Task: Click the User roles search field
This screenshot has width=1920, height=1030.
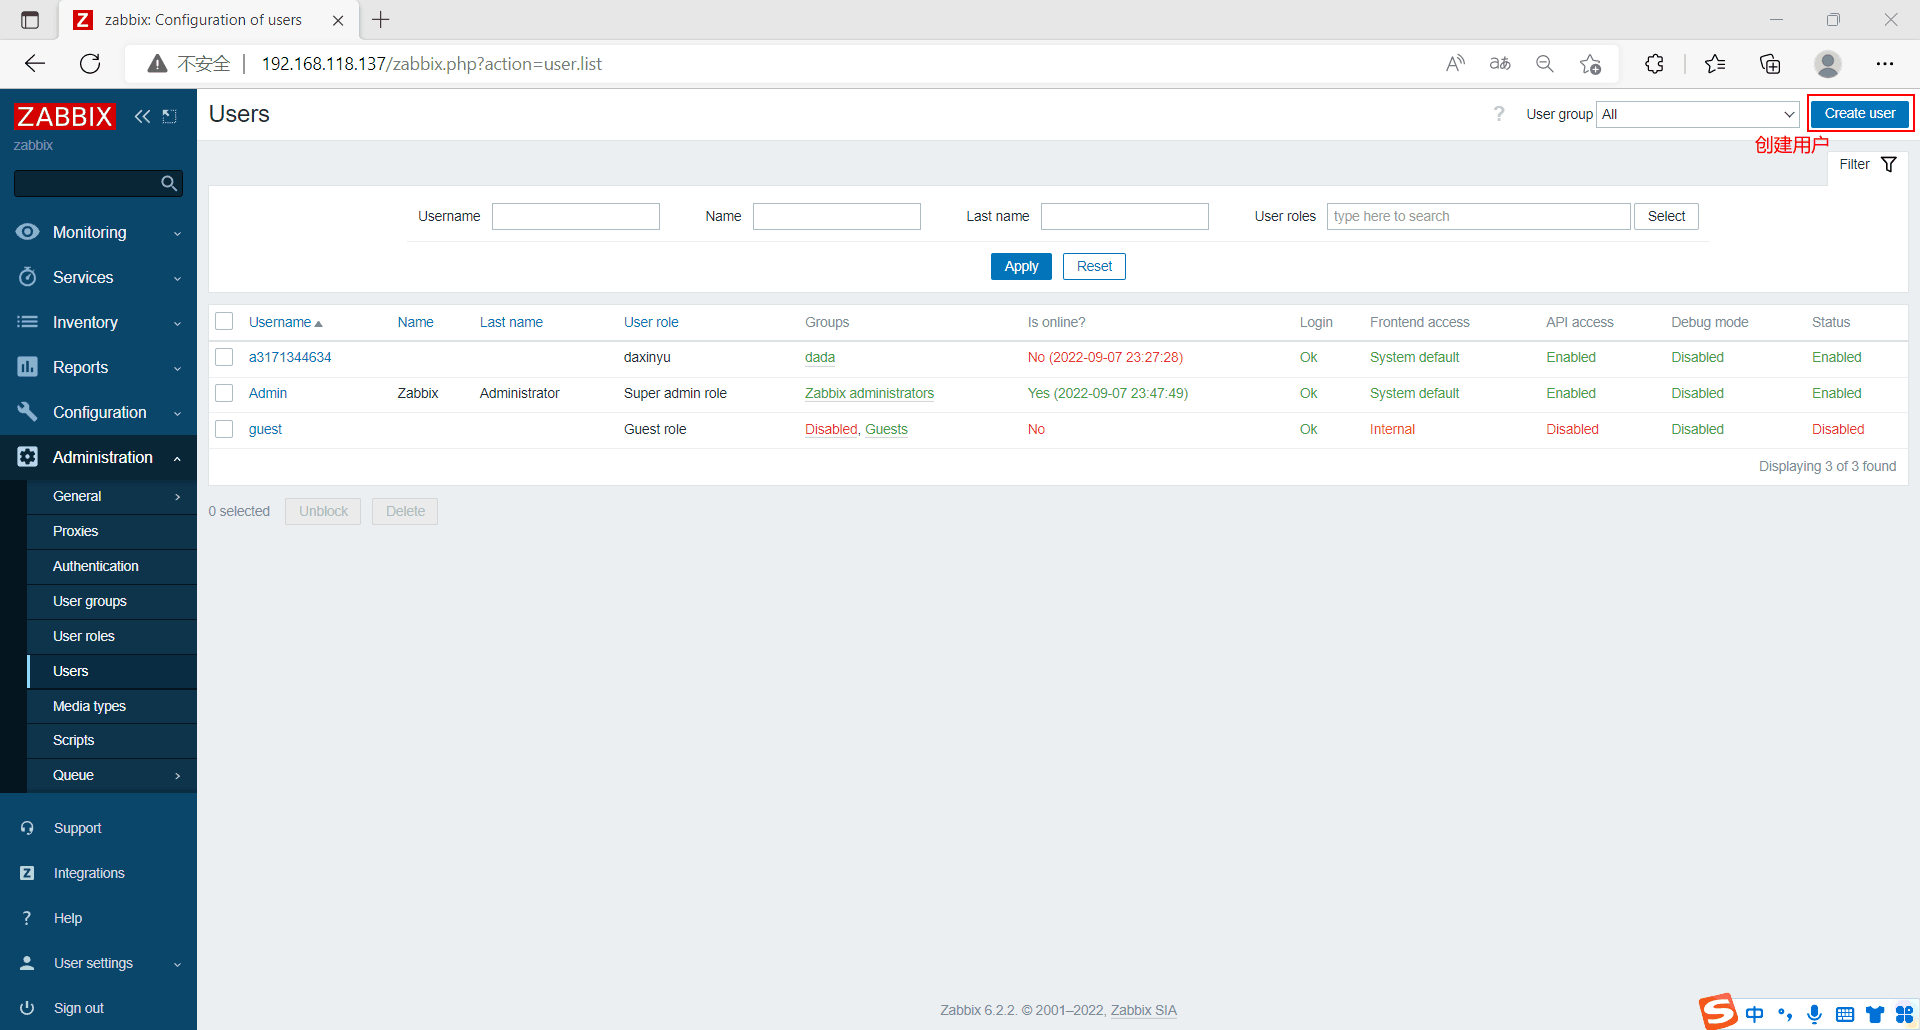Action: coord(1479,216)
